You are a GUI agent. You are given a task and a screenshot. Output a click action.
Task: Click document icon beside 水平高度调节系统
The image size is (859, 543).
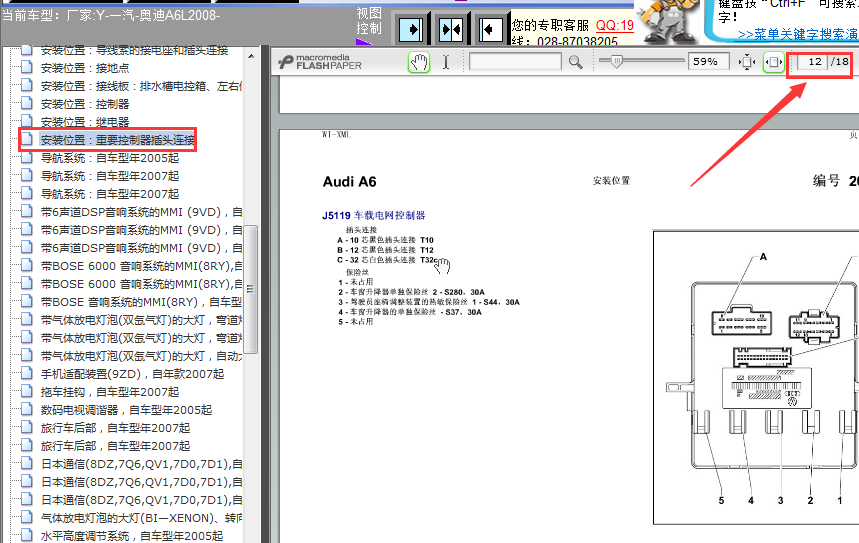26,535
